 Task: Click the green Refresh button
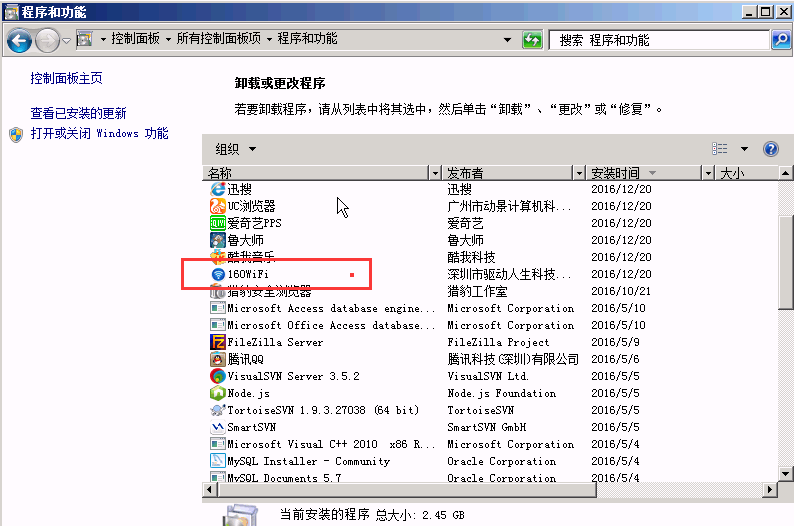point(532,39)
